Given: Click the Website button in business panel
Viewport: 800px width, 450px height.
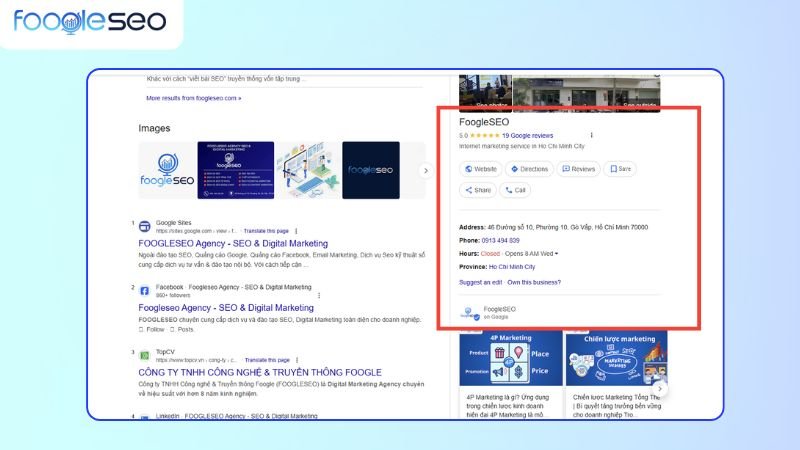Looking at the screenshot, I should click(x=480, y=169).
